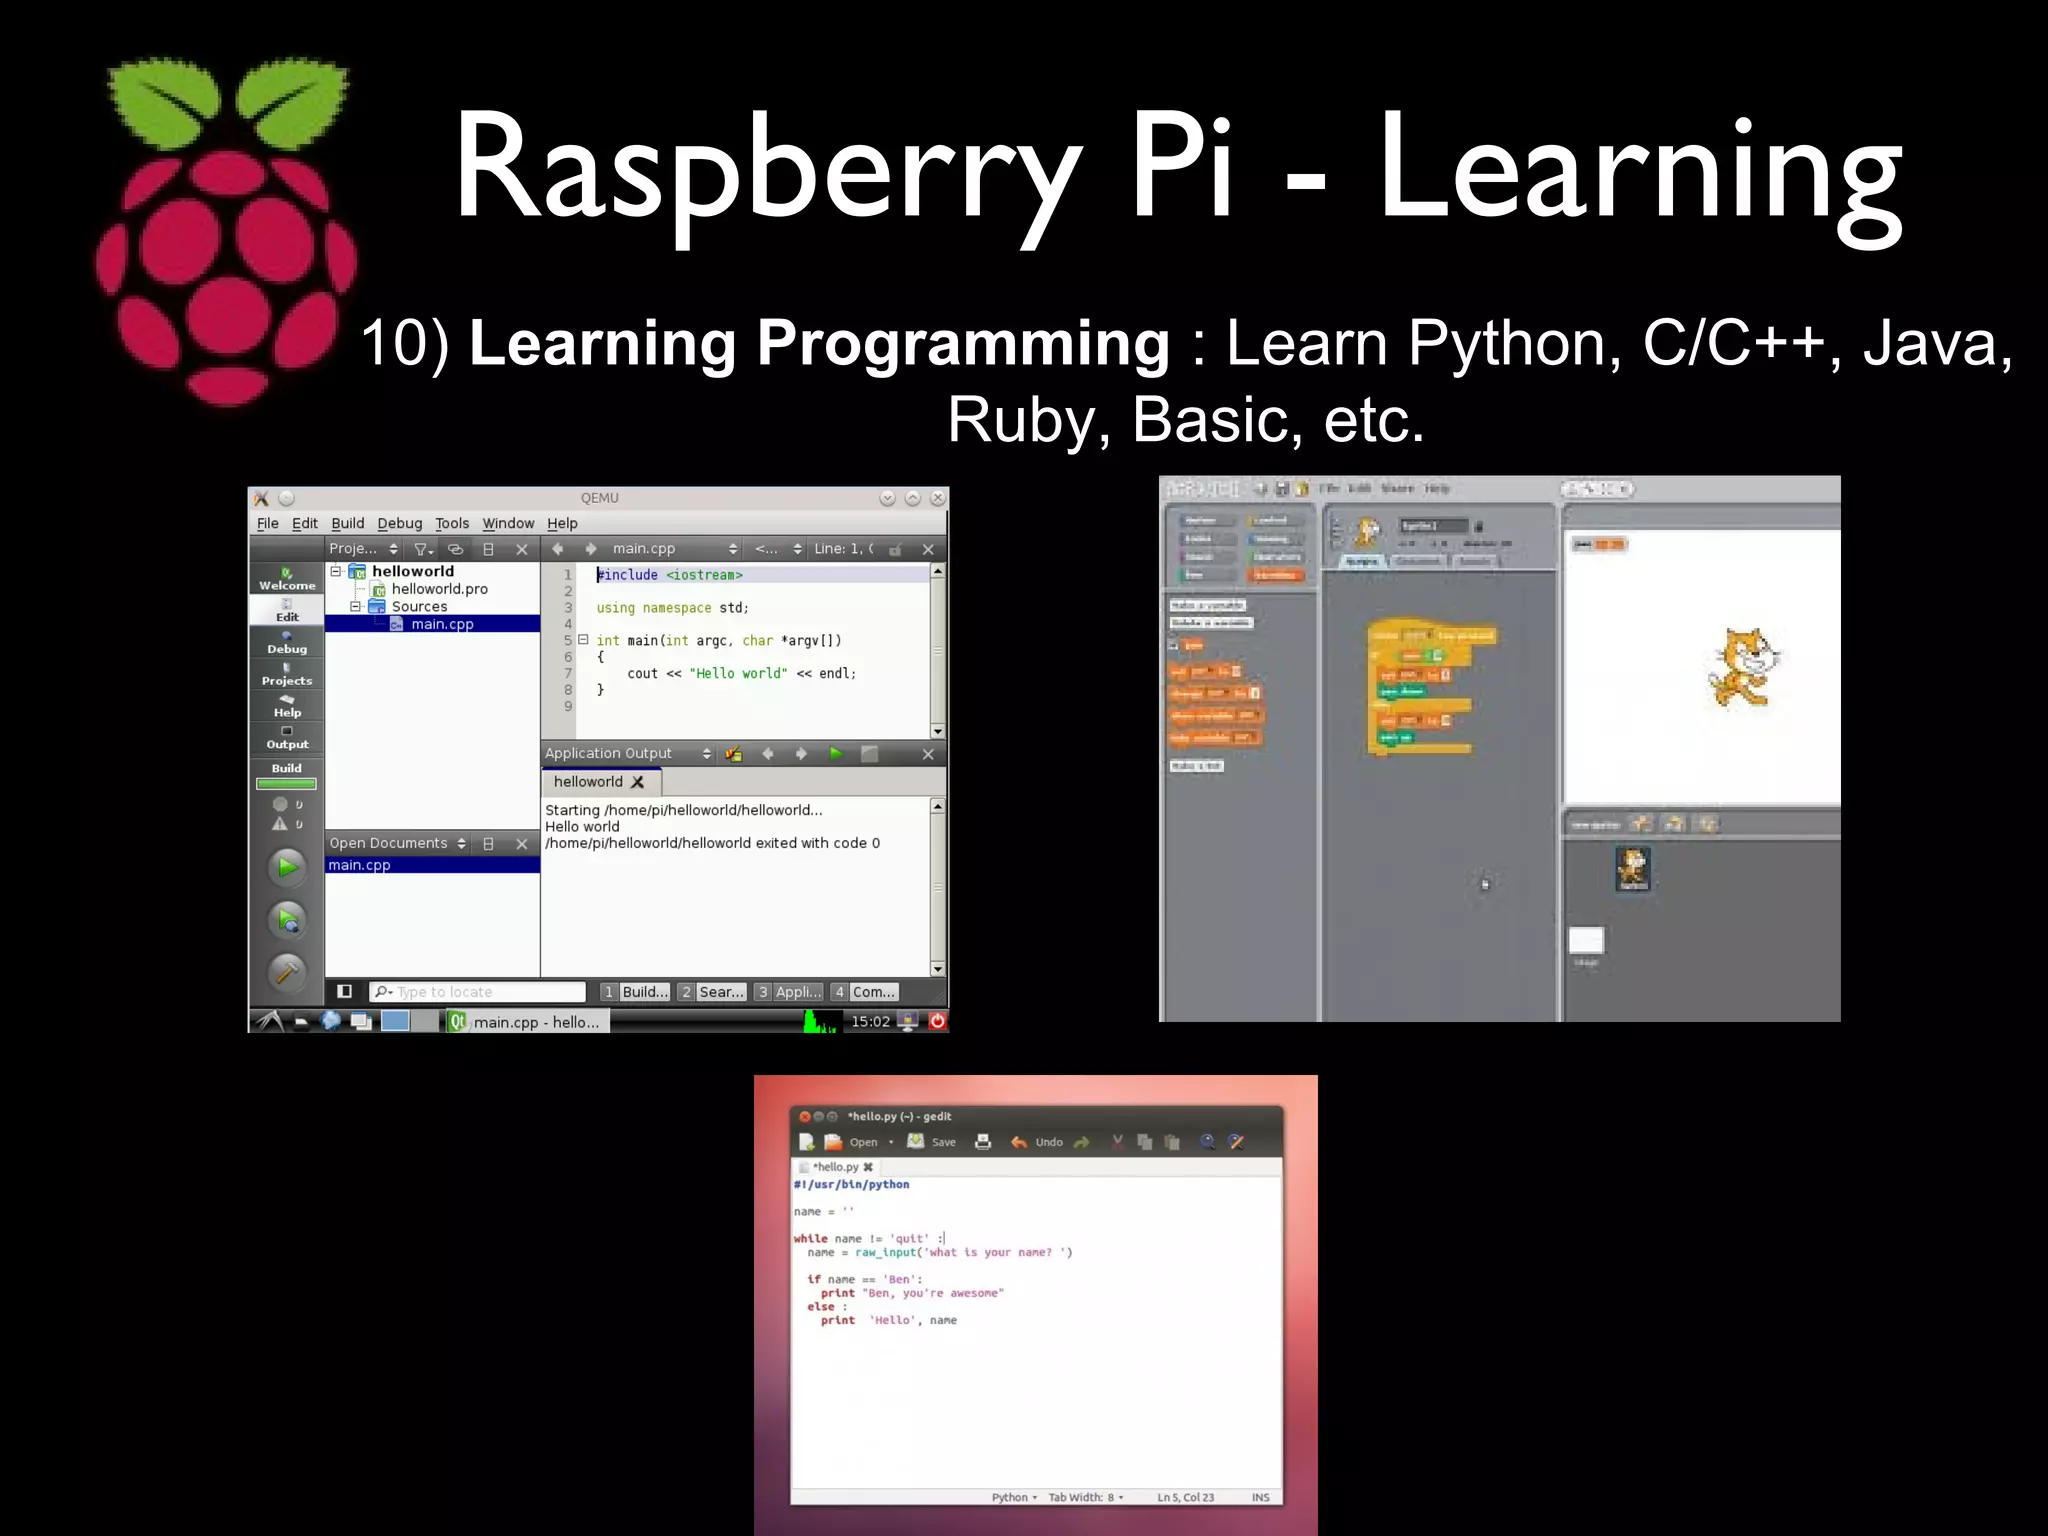Click the Search Results pane button
Image resolution: width=2048 pixels, height=1536 pixels.
[x=712, y=991]
